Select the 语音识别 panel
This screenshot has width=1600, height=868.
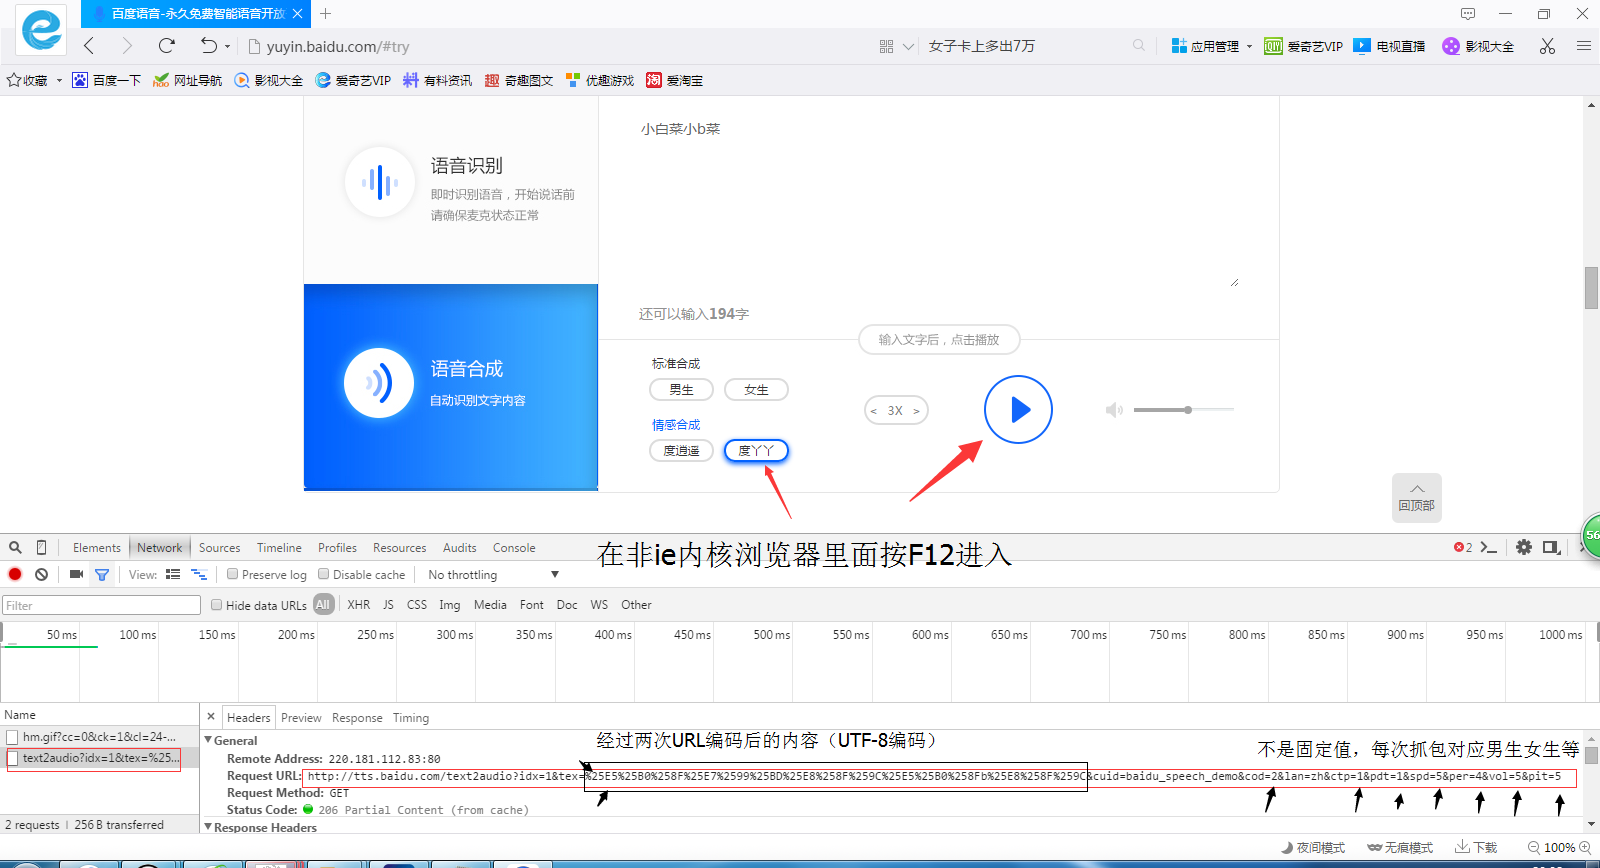451,189
